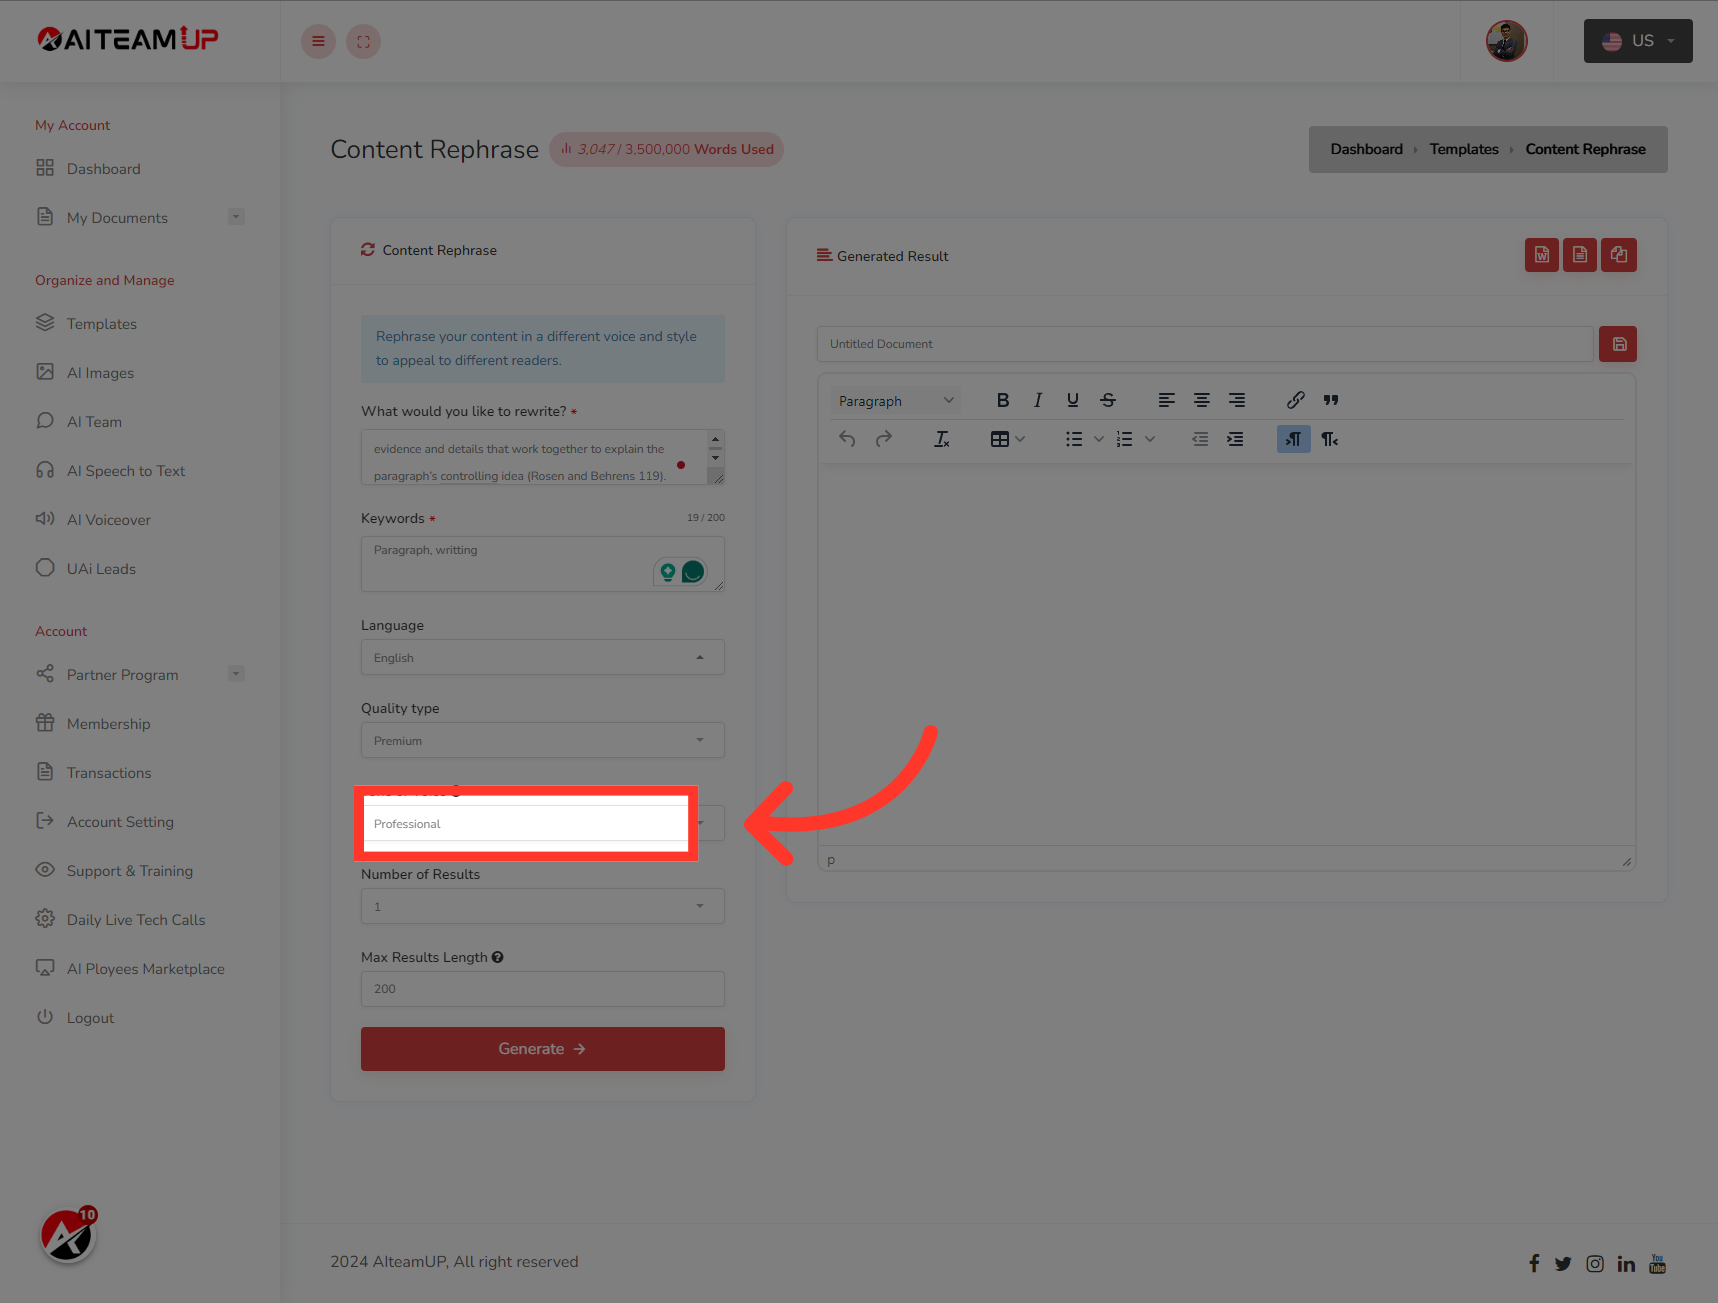
Task: Click Templates in the breadcrumb
Action: (x=1464, y=149)
